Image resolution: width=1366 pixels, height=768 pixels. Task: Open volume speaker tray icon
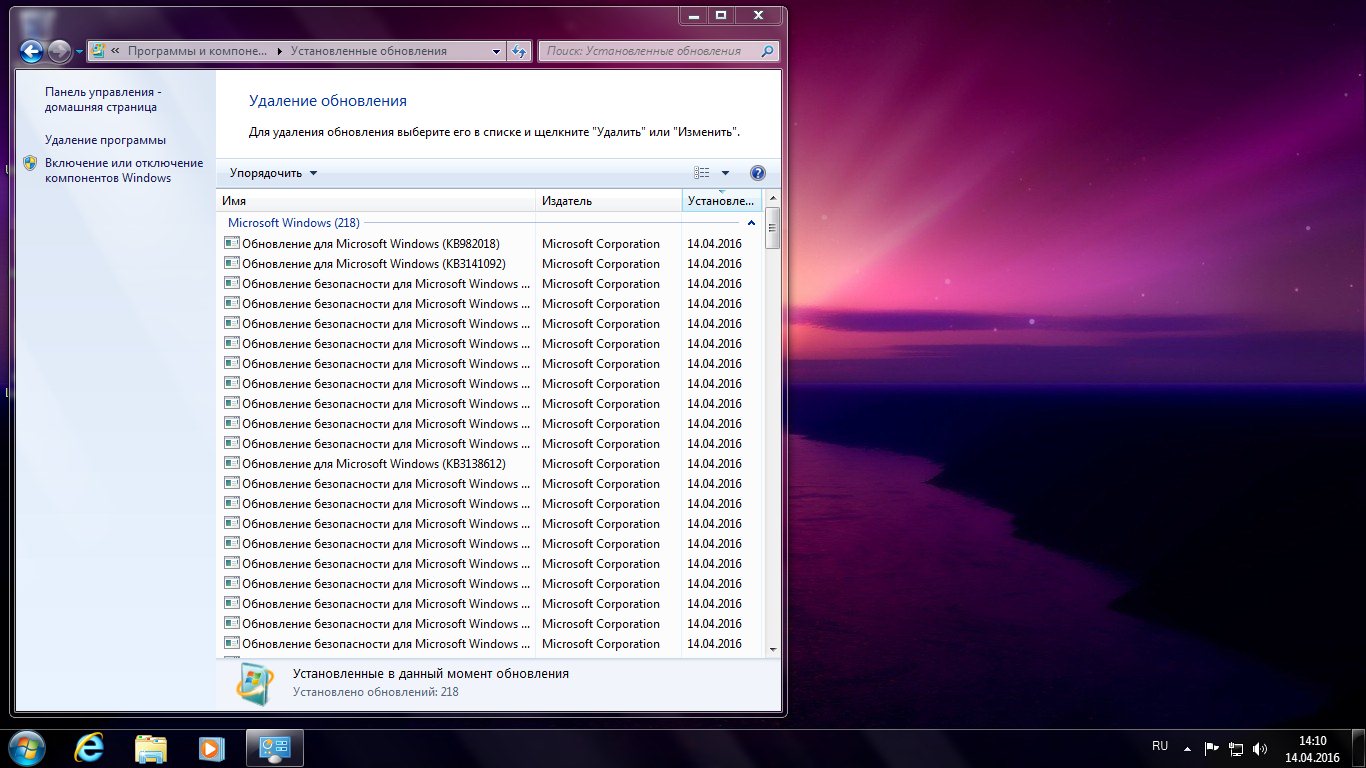point(1260,747)
